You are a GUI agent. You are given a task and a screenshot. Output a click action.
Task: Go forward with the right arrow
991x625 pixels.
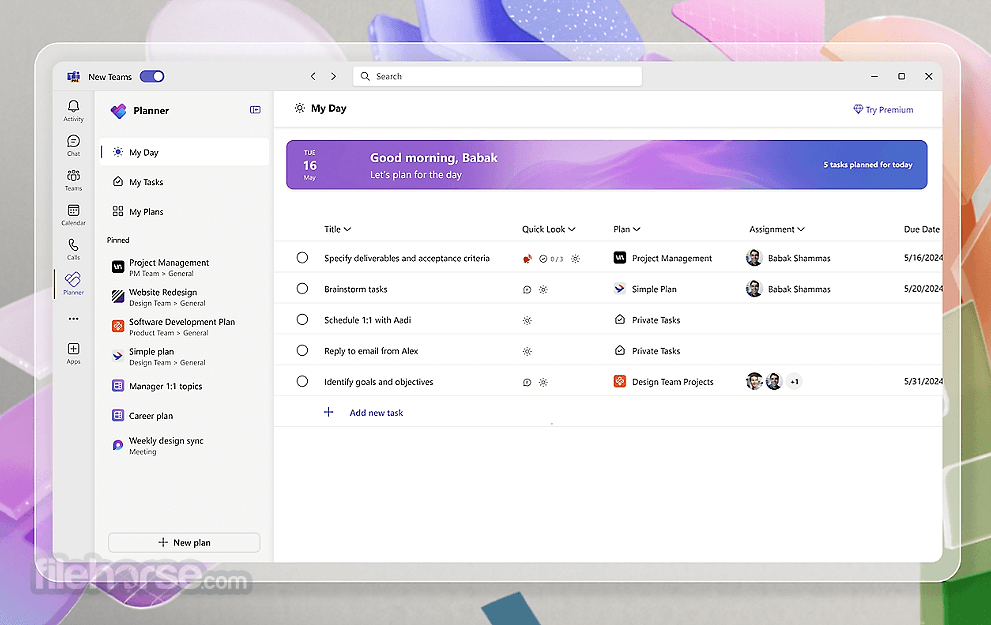pyautogui.click(x=334, y=76)
